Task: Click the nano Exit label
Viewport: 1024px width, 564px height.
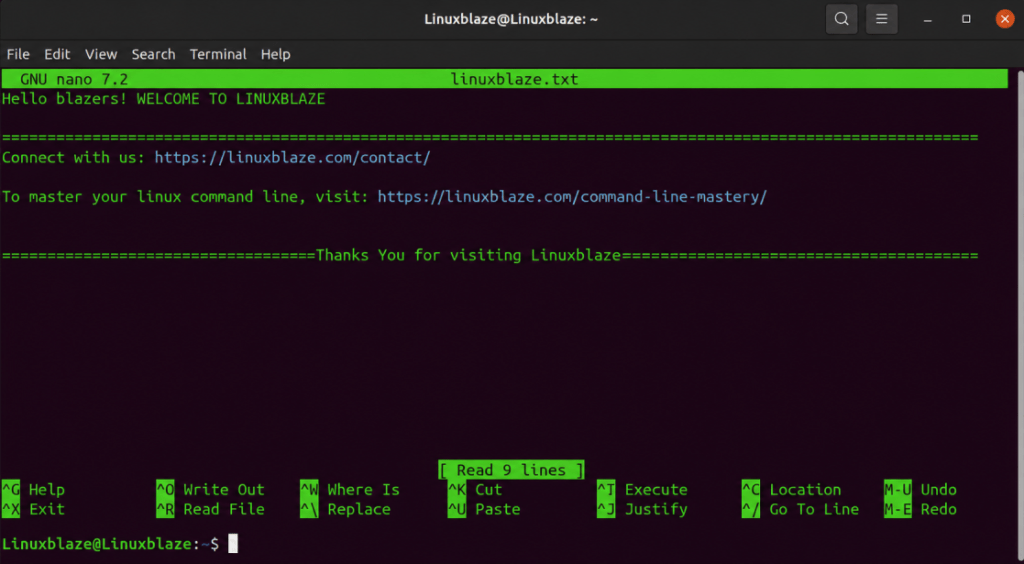Action: [x=46, y=509]
